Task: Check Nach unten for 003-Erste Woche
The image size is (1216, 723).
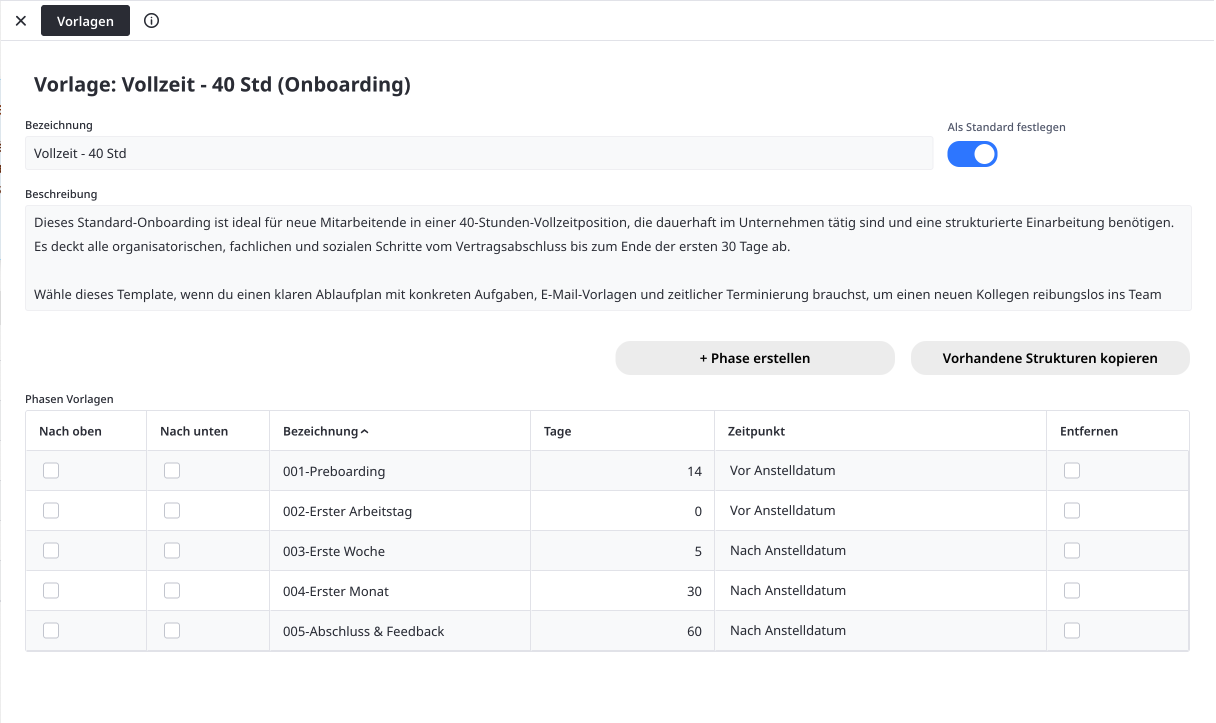Action: (172, 551)
